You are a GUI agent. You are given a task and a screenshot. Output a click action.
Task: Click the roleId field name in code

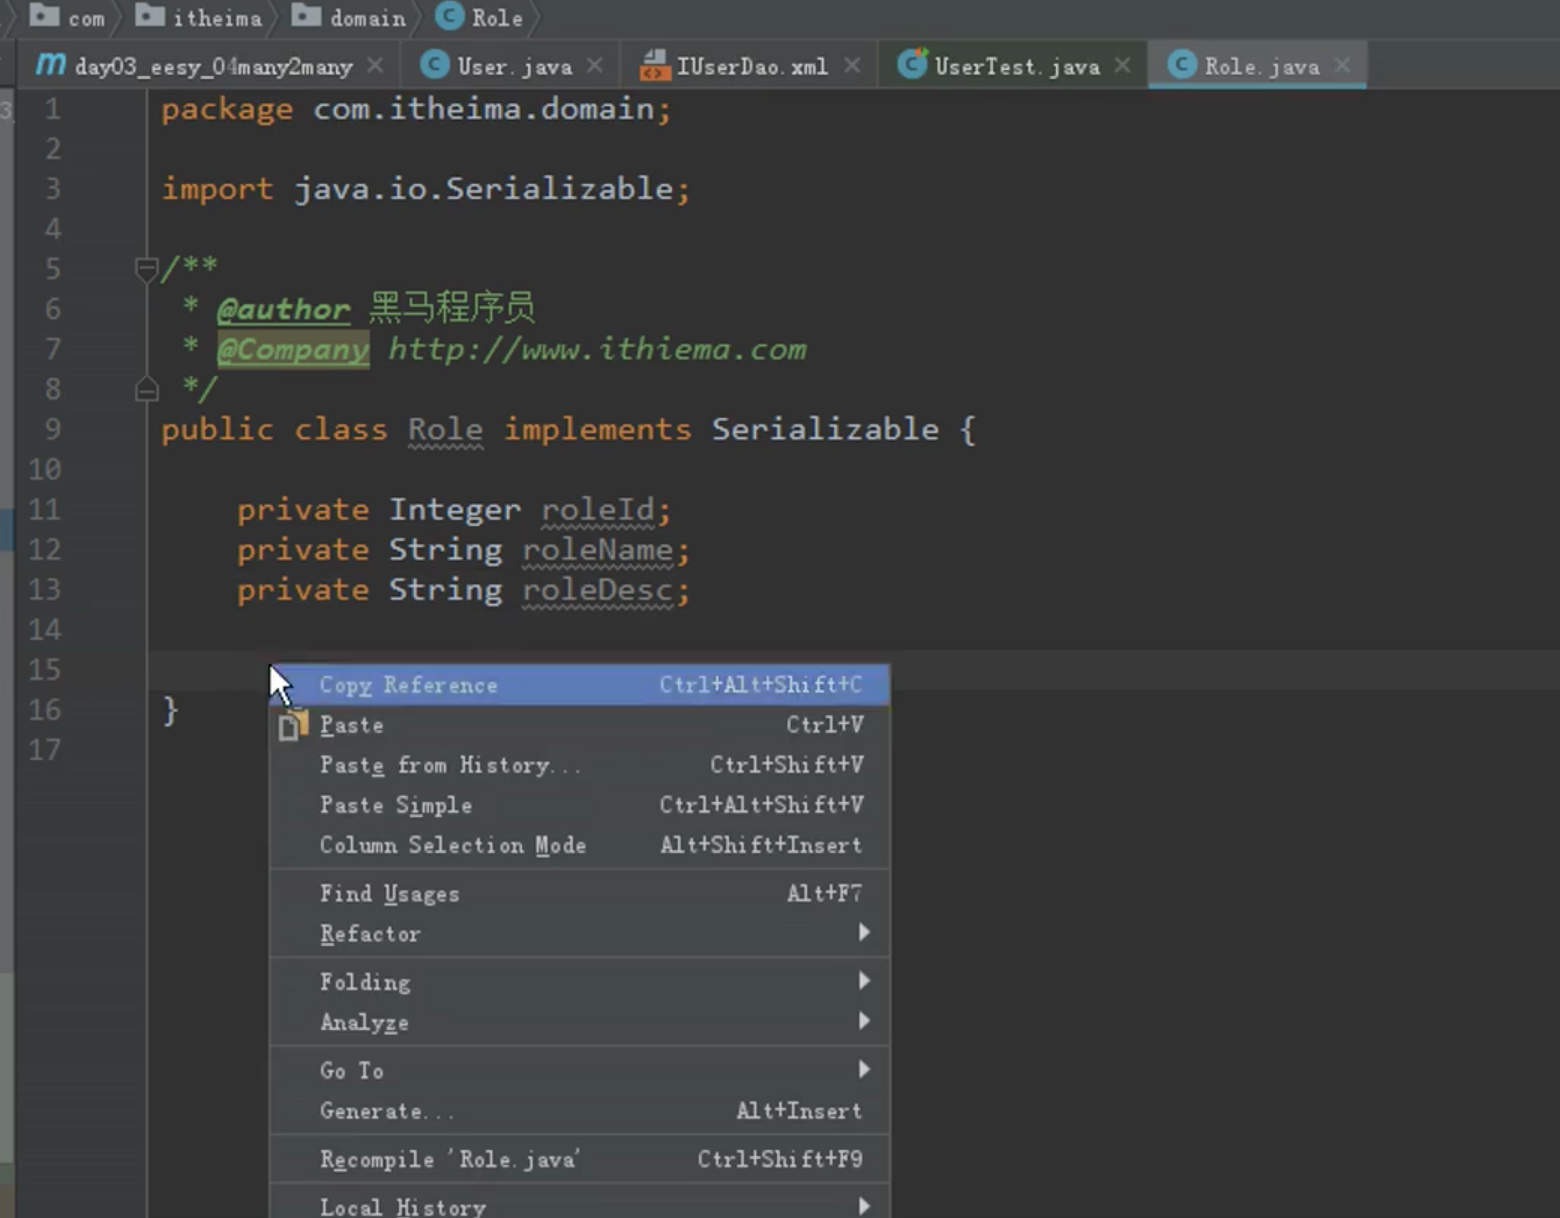coord(597,509)
